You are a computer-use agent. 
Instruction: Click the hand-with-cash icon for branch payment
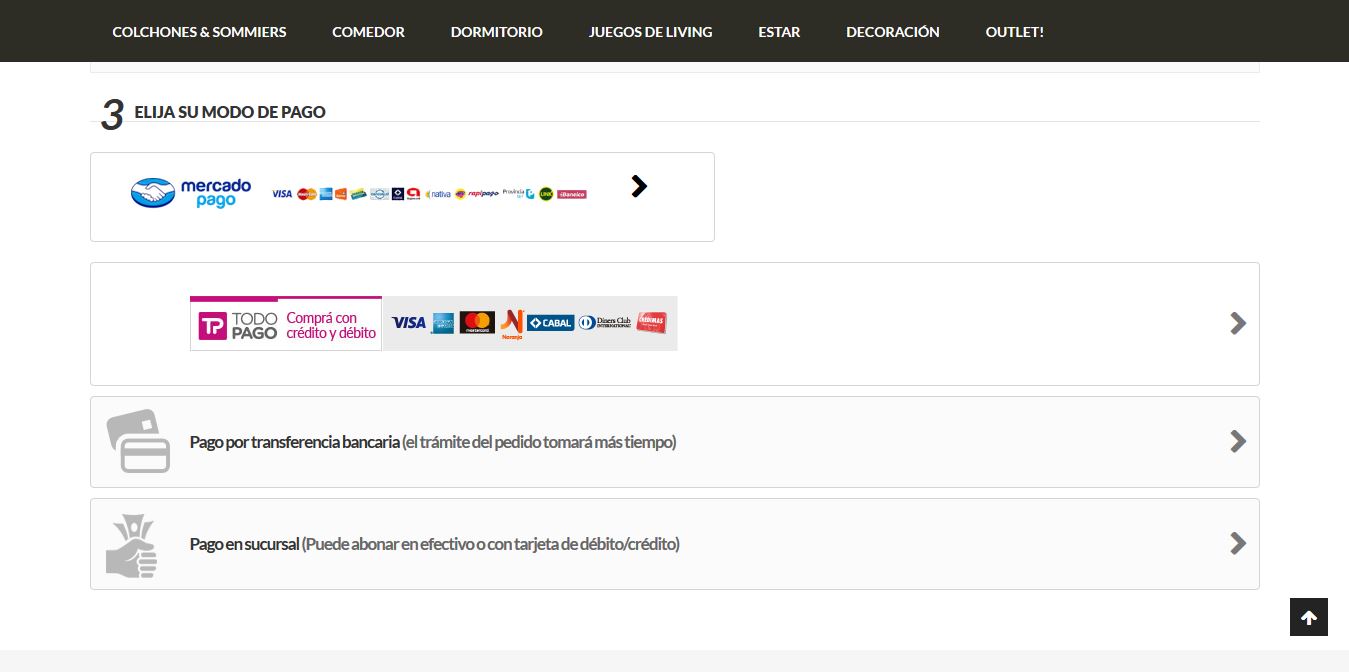[x=132, y=546]
